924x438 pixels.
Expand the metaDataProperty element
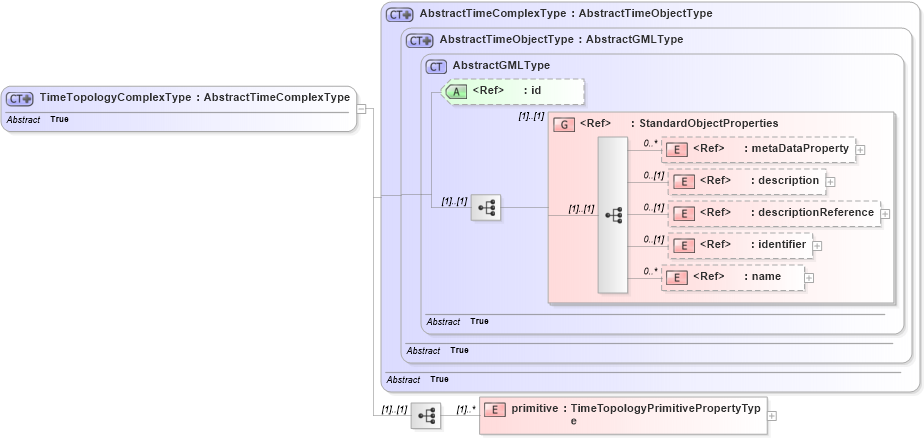click(x=860, y=150)
